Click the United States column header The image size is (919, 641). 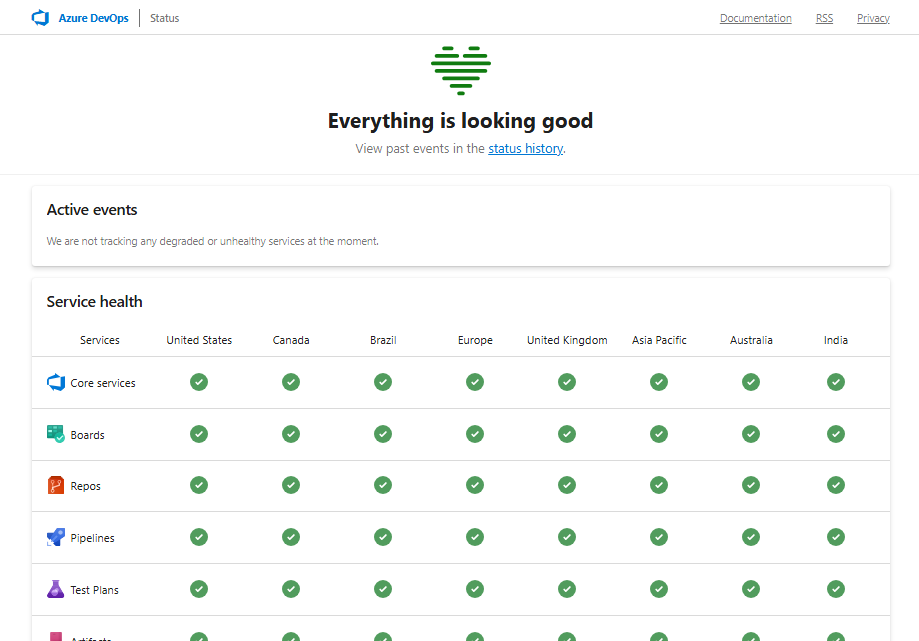coord(199,340)
